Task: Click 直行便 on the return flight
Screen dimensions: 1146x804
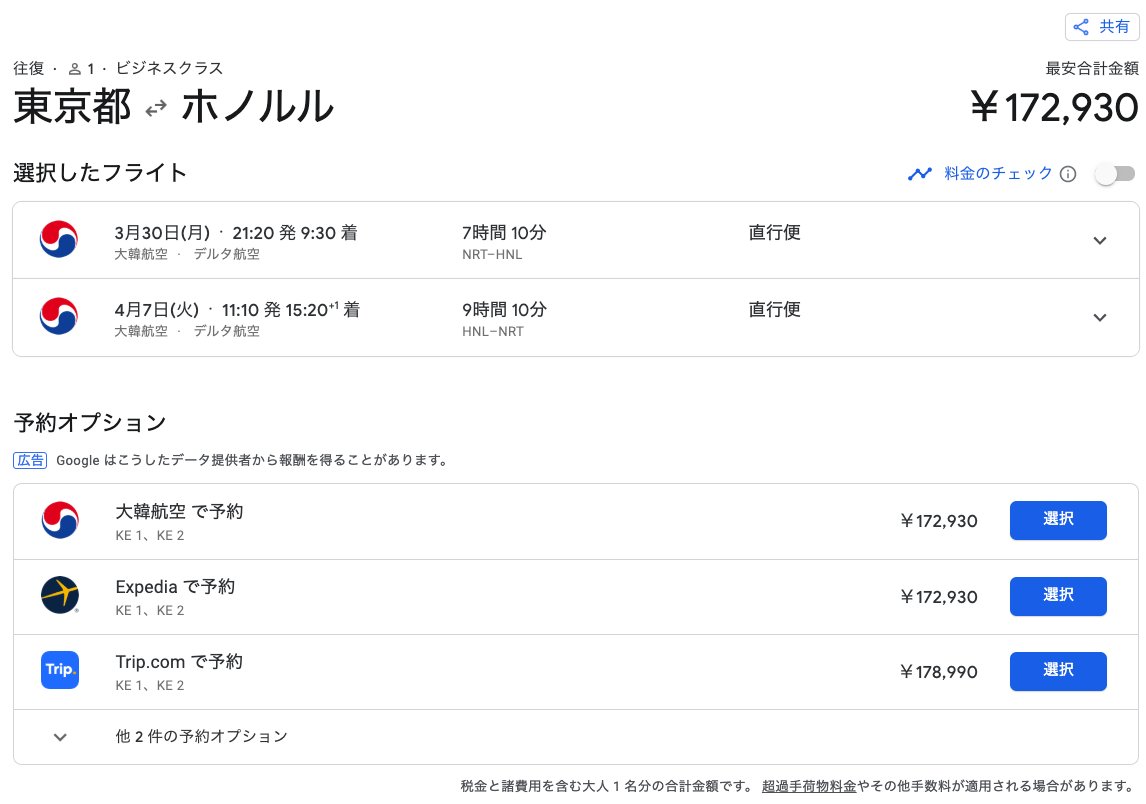Action: 775,310
